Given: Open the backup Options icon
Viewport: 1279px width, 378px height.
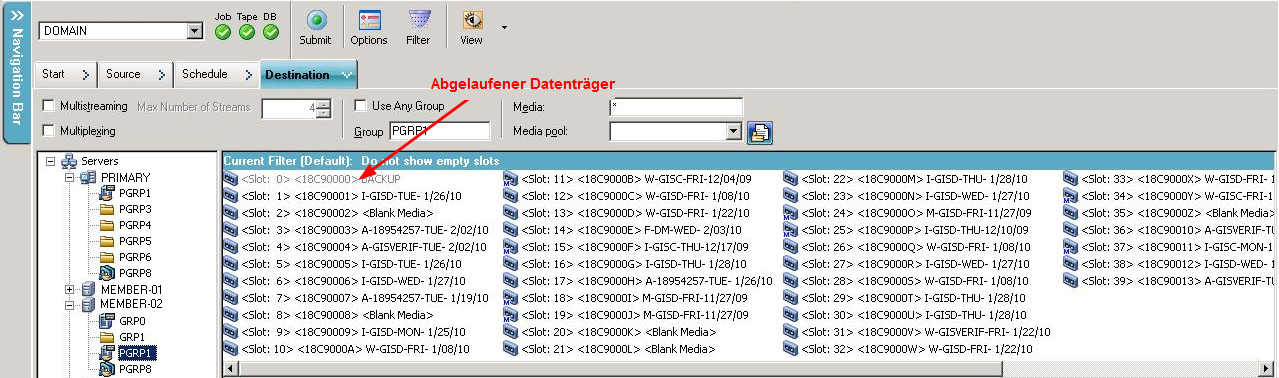Looking at the screenshot, I should [369, 19].
